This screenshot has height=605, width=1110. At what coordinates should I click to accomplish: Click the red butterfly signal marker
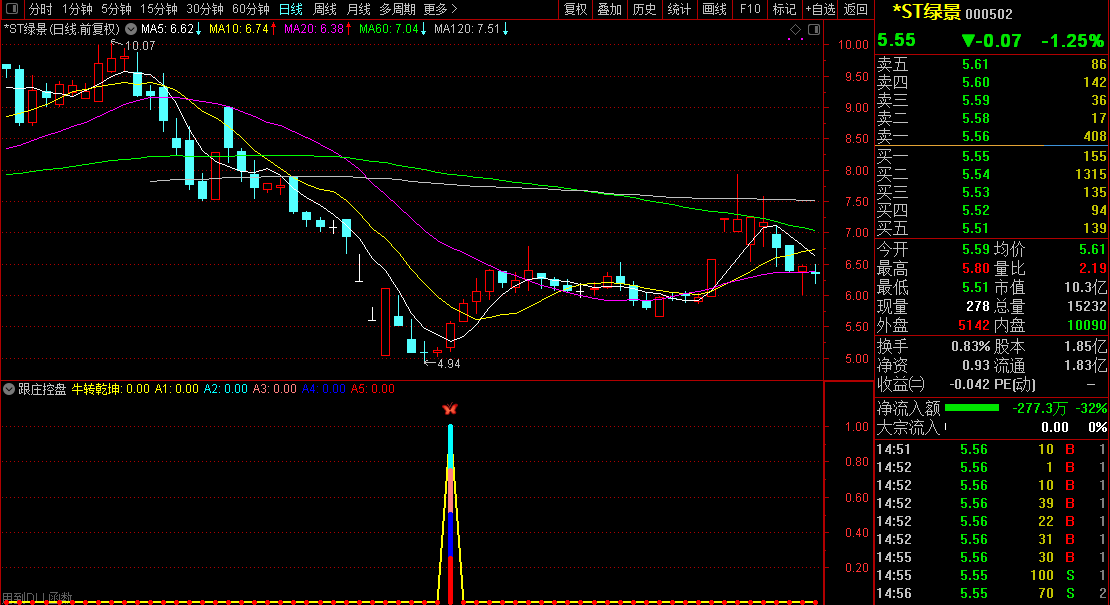[450, 409]
